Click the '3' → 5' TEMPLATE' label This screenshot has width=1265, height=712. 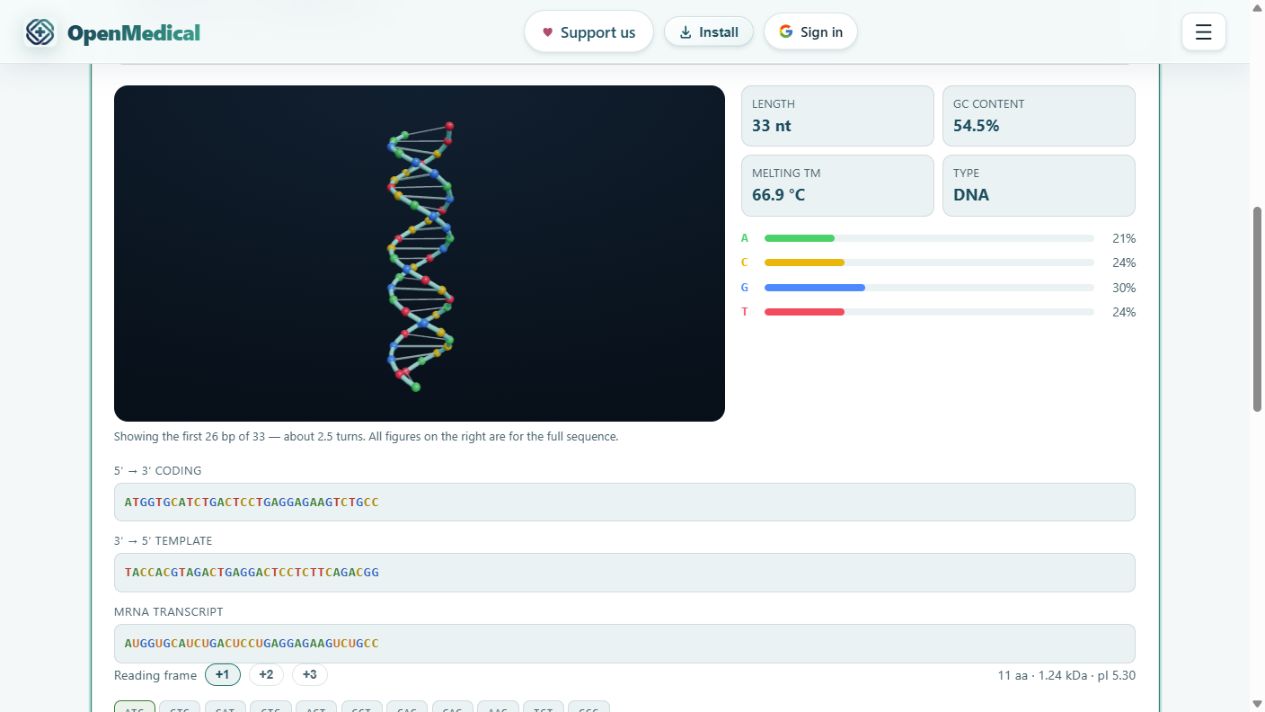pos(163,541)
